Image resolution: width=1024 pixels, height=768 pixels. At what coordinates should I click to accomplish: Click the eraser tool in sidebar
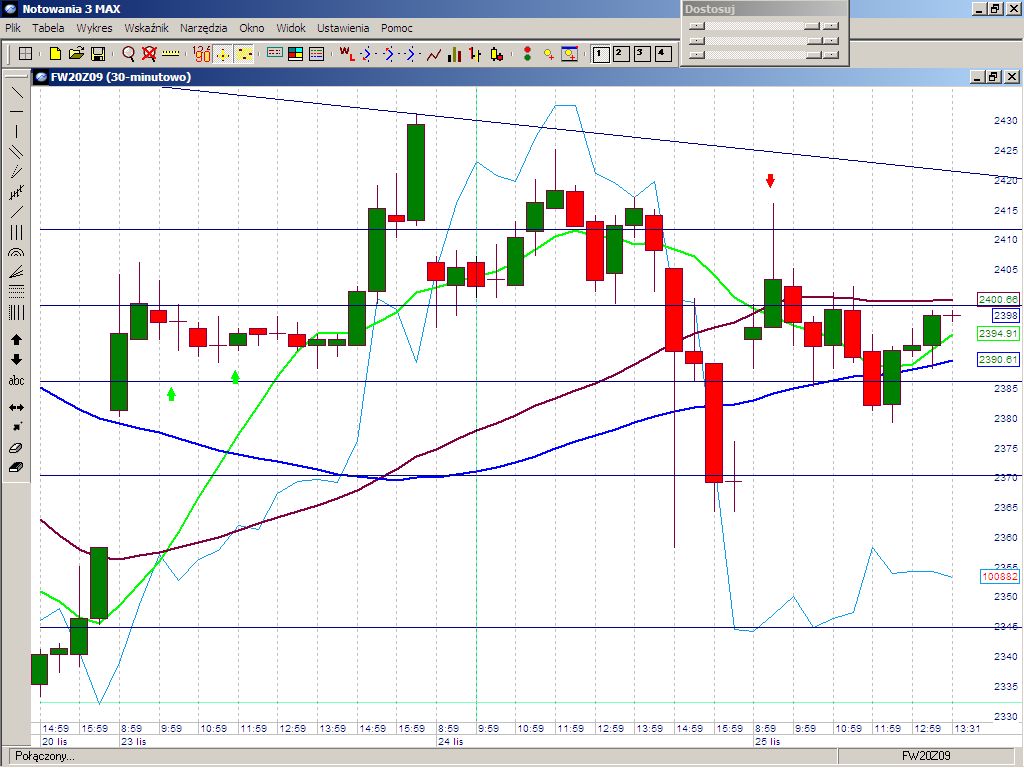[x=16, y=448]
